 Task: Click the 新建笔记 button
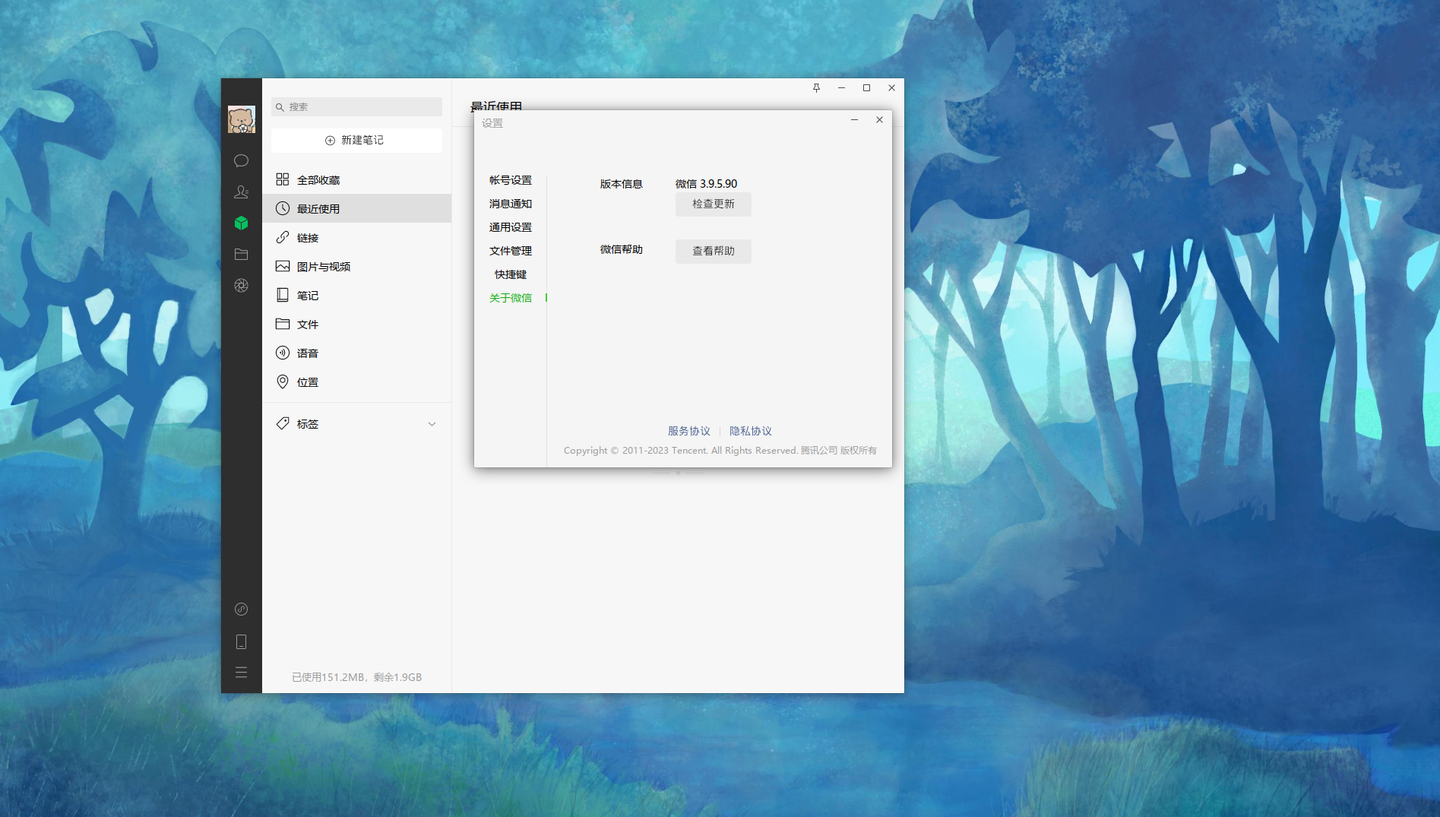tap(356, 140)
